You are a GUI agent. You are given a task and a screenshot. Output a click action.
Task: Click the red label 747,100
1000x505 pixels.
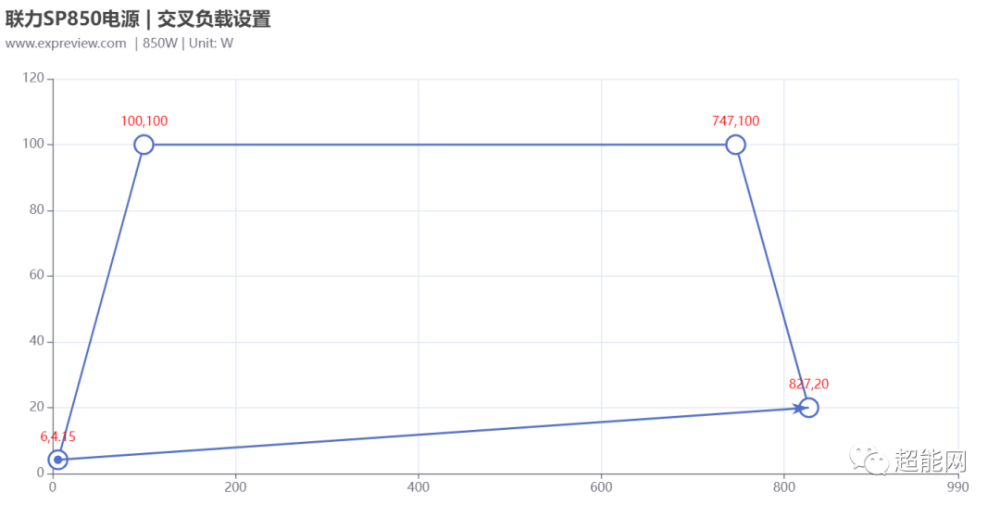(736, 121)
